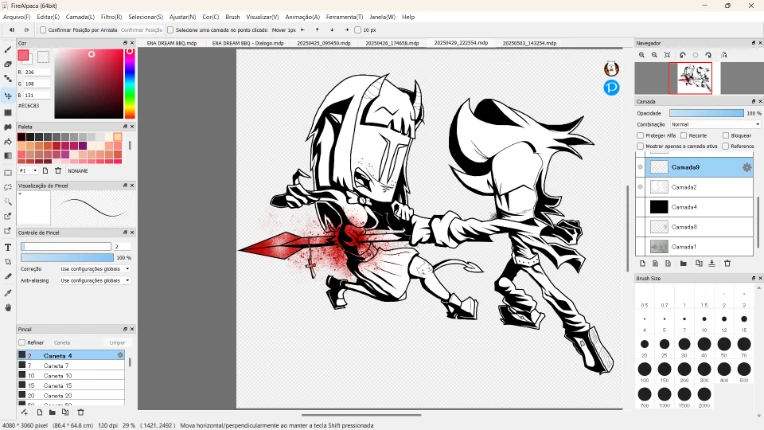Select the Fill rectangle tool
The width and height of the screenshot is (764, 430).
8,112
